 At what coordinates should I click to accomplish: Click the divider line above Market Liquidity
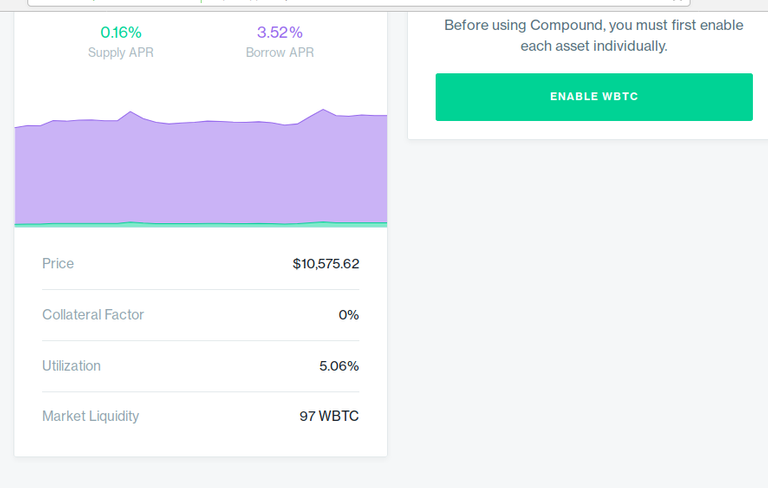[200, 391]
